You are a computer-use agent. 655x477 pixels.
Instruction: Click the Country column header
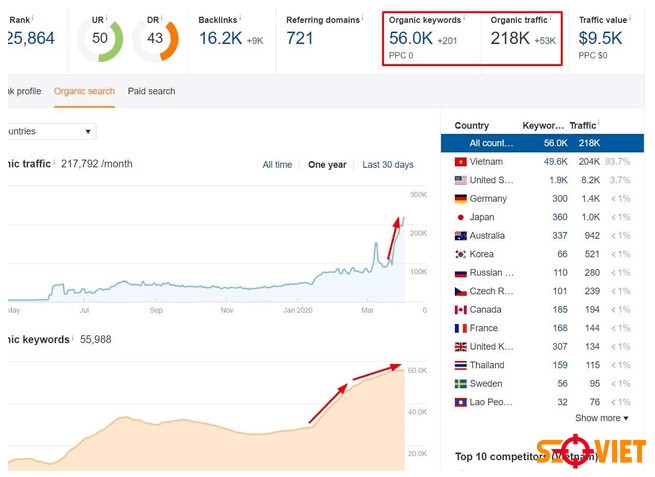472,125
